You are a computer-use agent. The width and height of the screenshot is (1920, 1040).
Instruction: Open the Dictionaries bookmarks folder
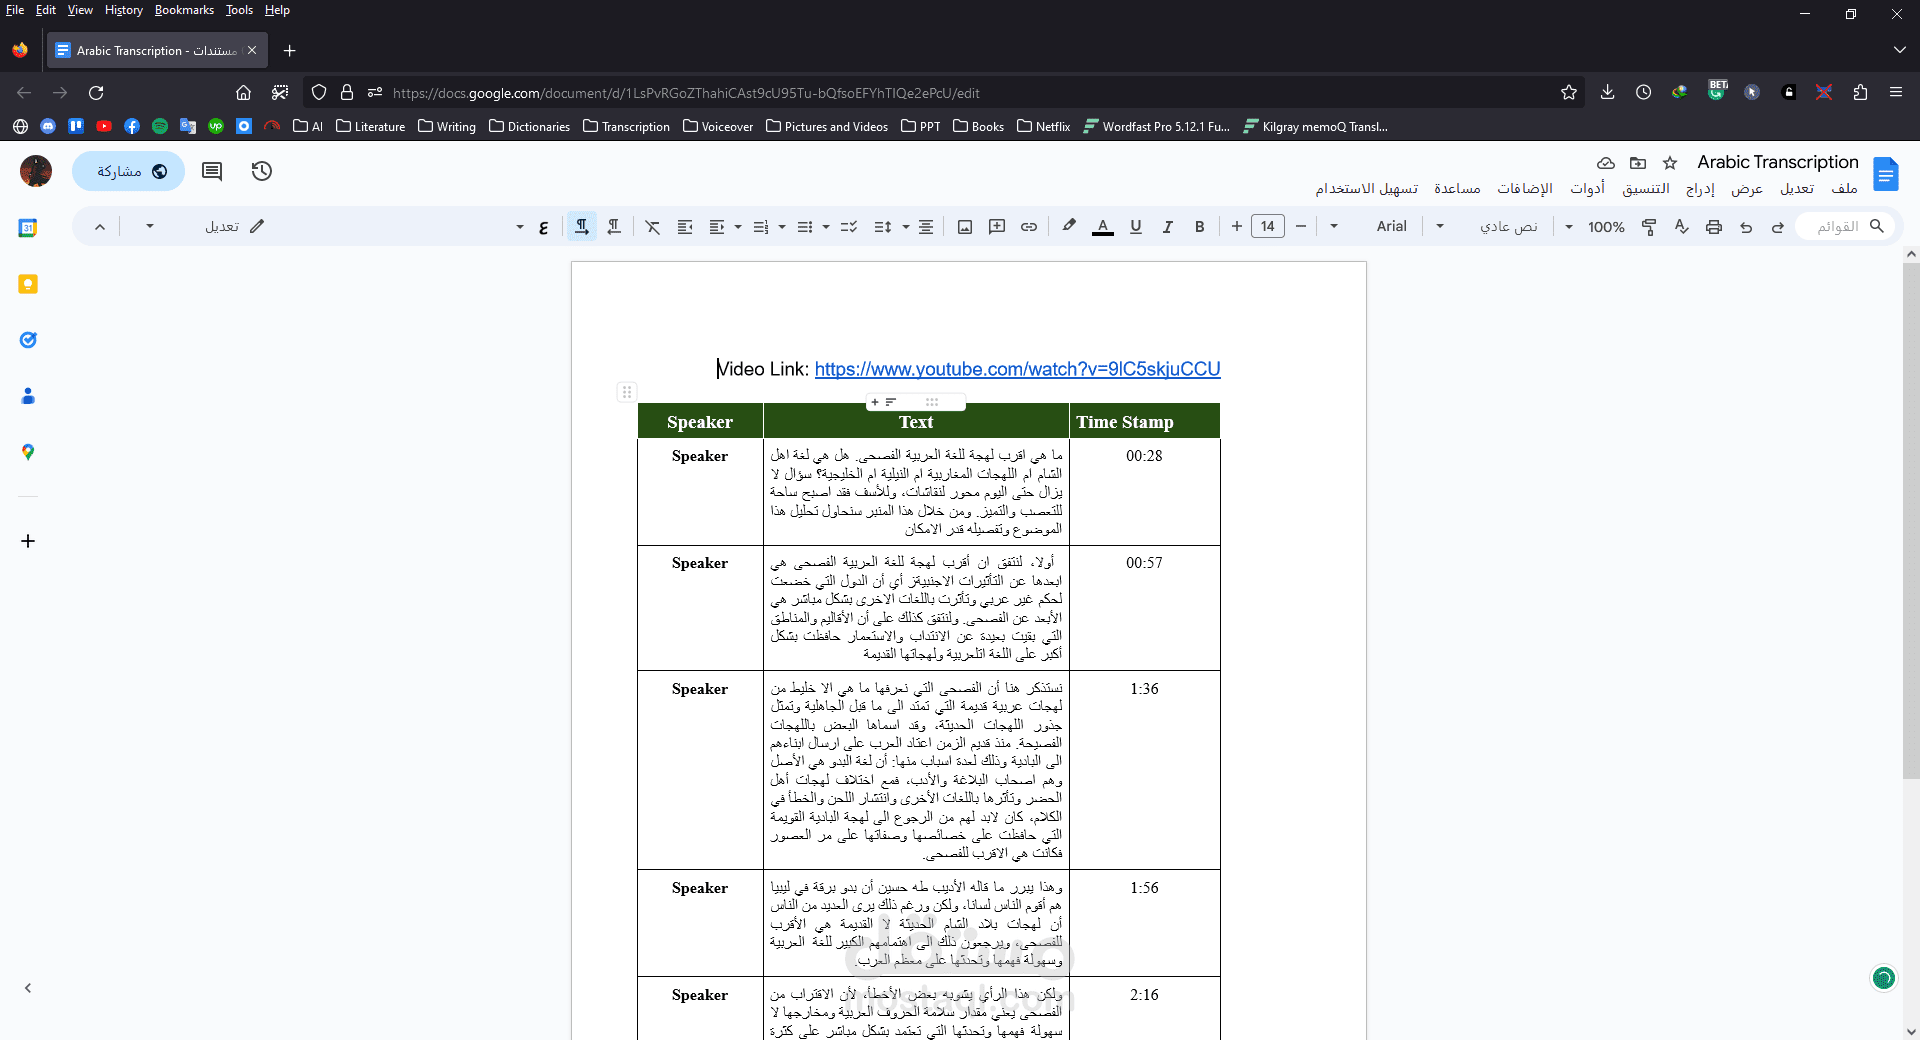coord(529,126)
